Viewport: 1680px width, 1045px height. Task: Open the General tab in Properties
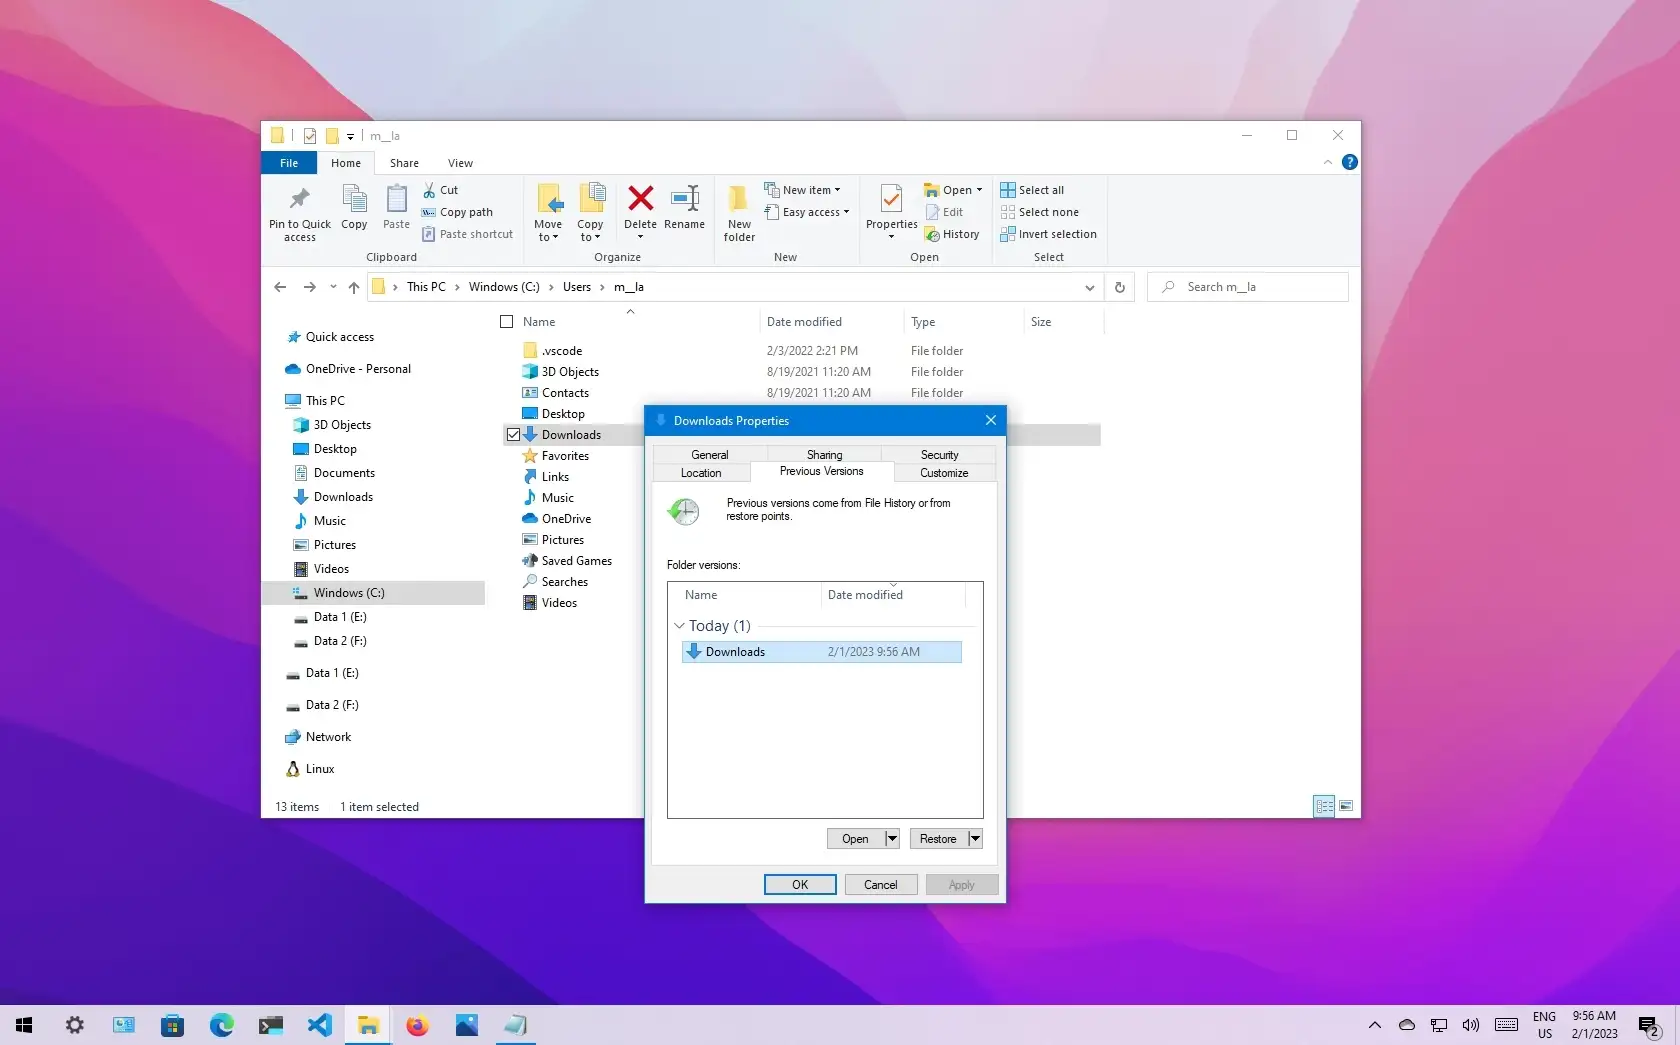click(710, 455)
